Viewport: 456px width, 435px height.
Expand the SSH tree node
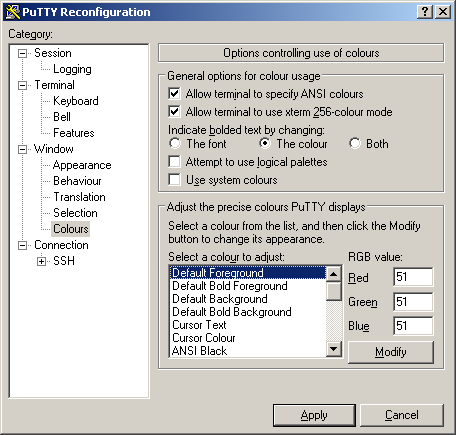tap(41, 261)
